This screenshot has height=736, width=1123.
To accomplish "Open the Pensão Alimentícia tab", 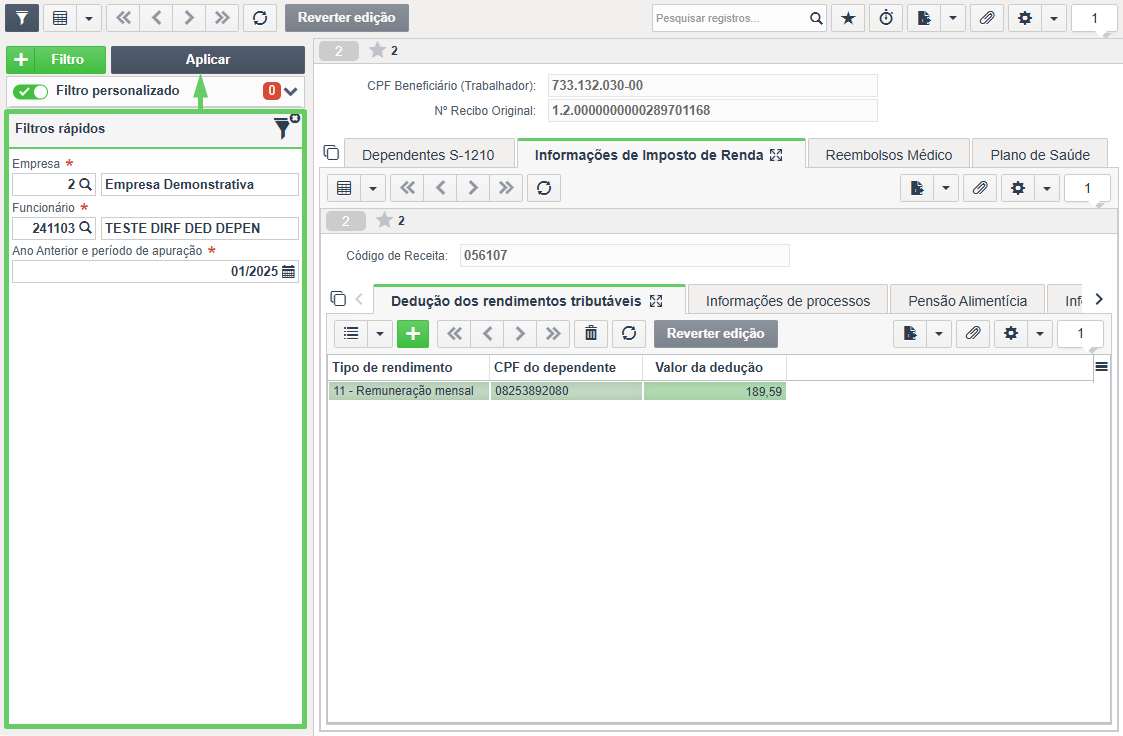I will (968, 301).
